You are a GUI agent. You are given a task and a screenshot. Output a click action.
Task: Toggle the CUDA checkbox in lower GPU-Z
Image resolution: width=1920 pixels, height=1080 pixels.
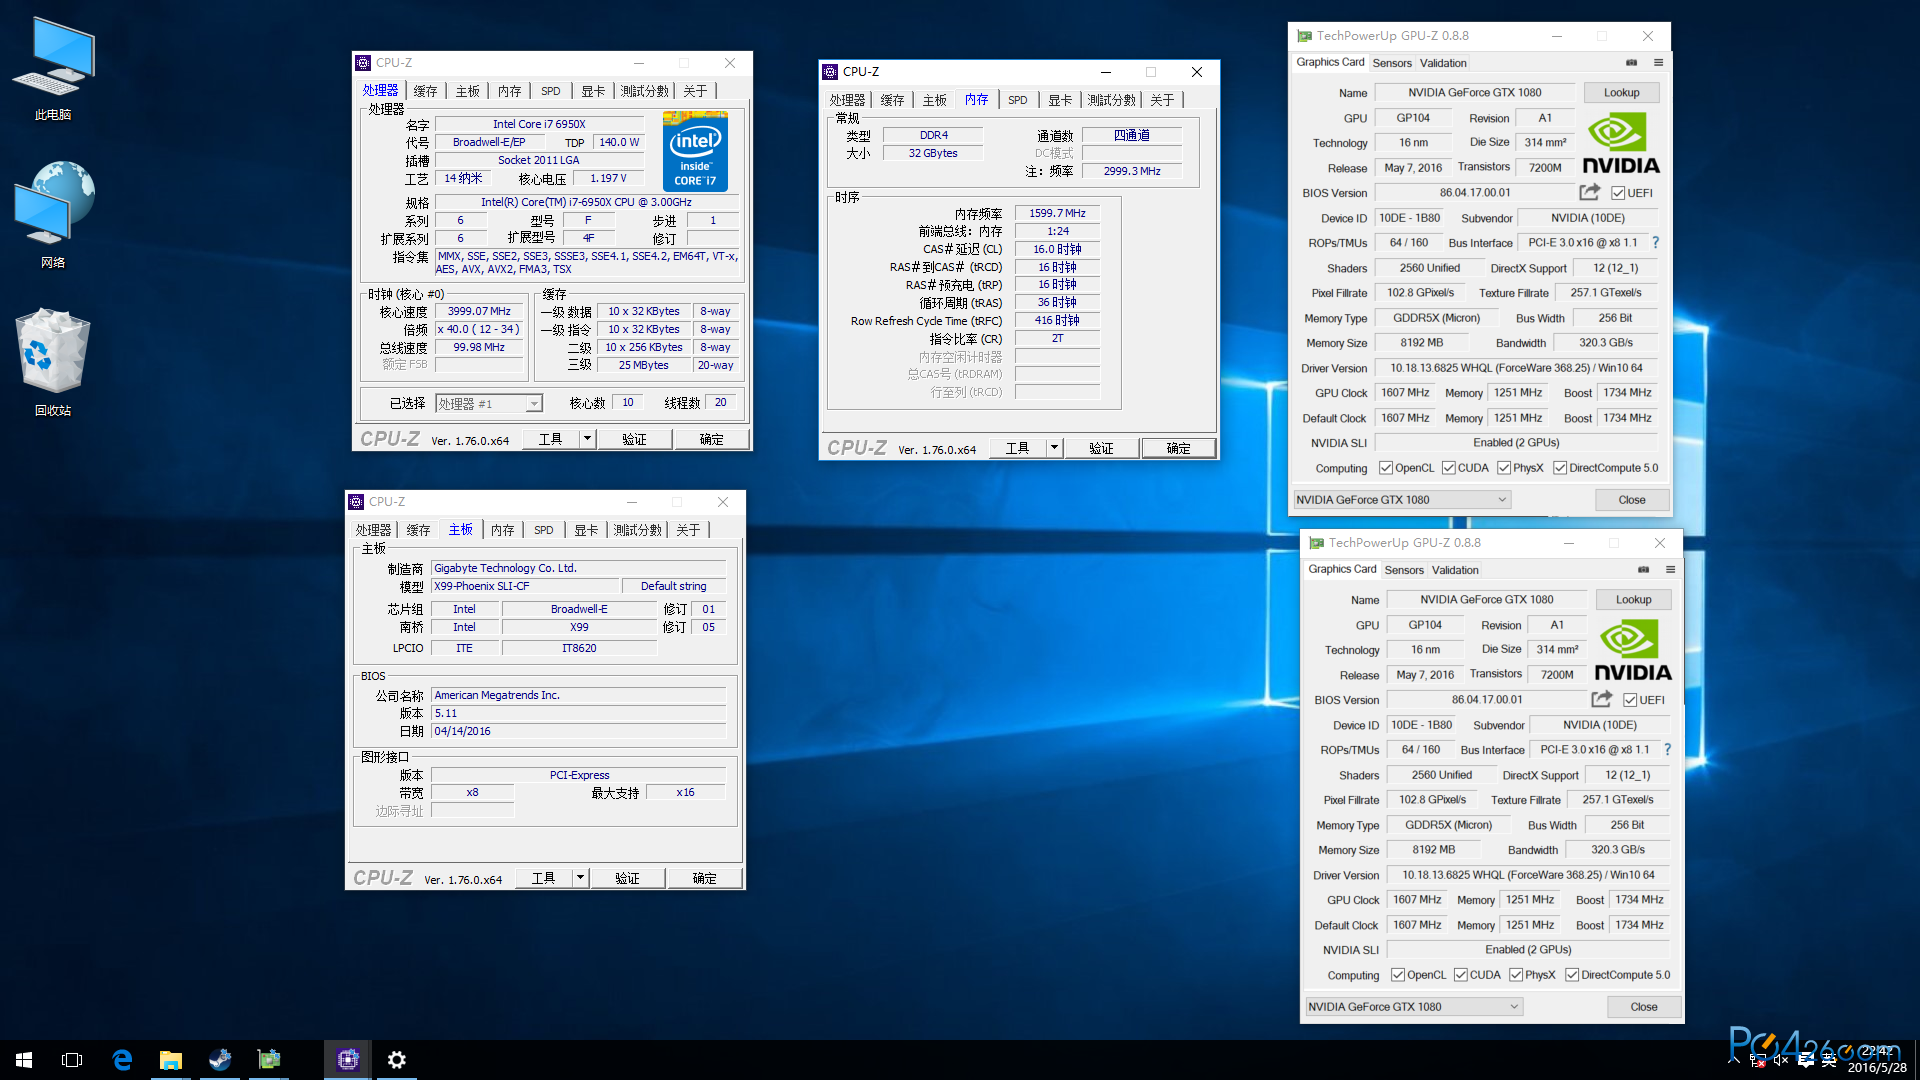pos(1460,975)
